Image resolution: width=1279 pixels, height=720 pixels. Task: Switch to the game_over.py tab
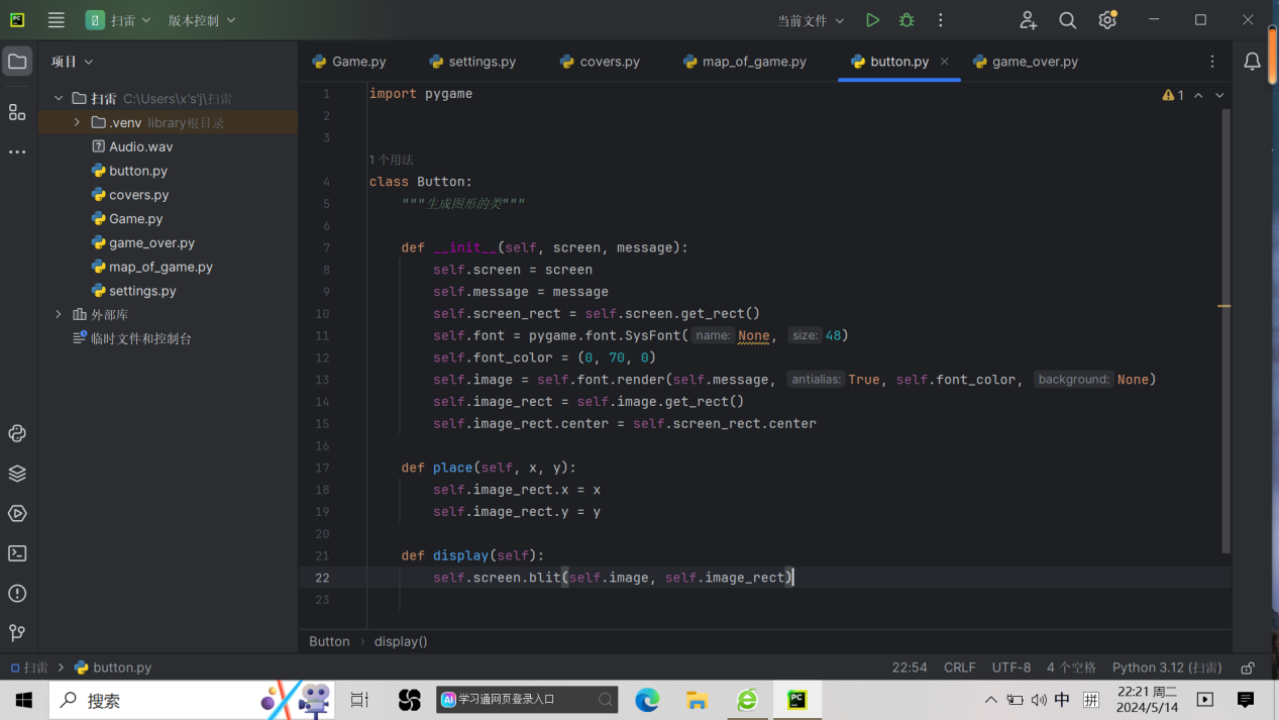pos(1034,62)
